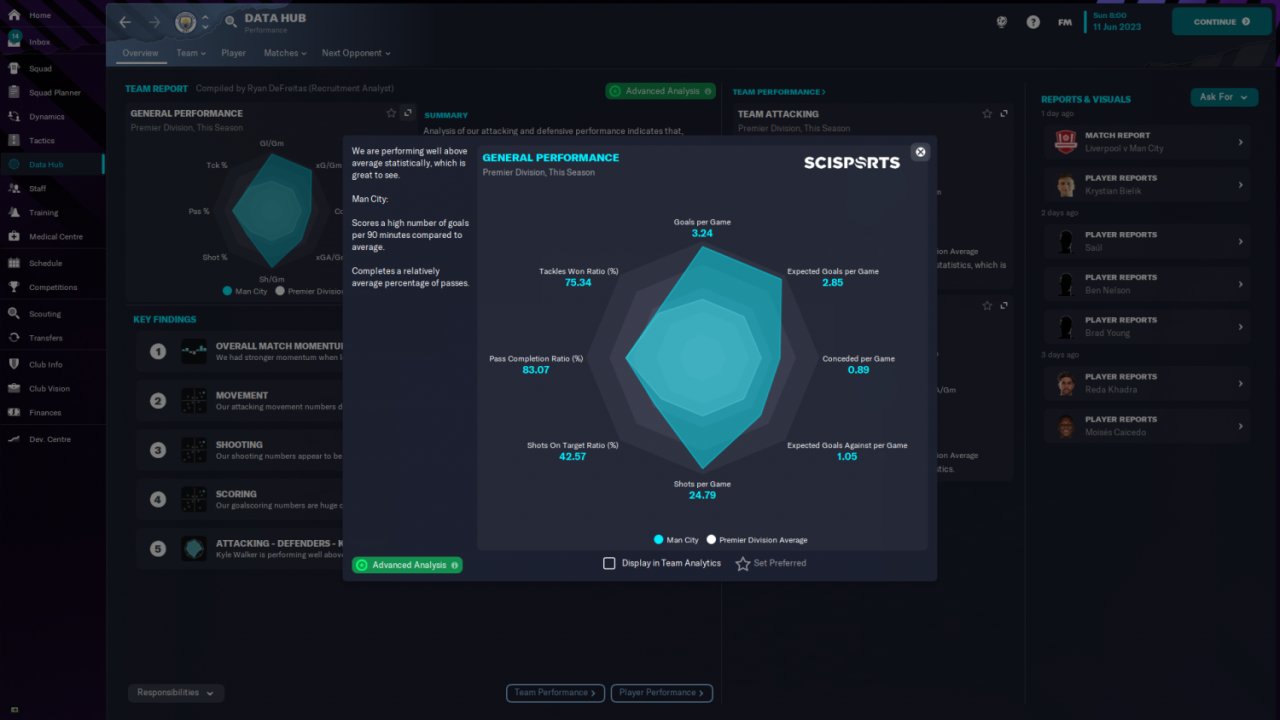This screenshot has height=720, width=1280.
Task: Open the Dynamics sidebar icon
Action: coord(14,117)
